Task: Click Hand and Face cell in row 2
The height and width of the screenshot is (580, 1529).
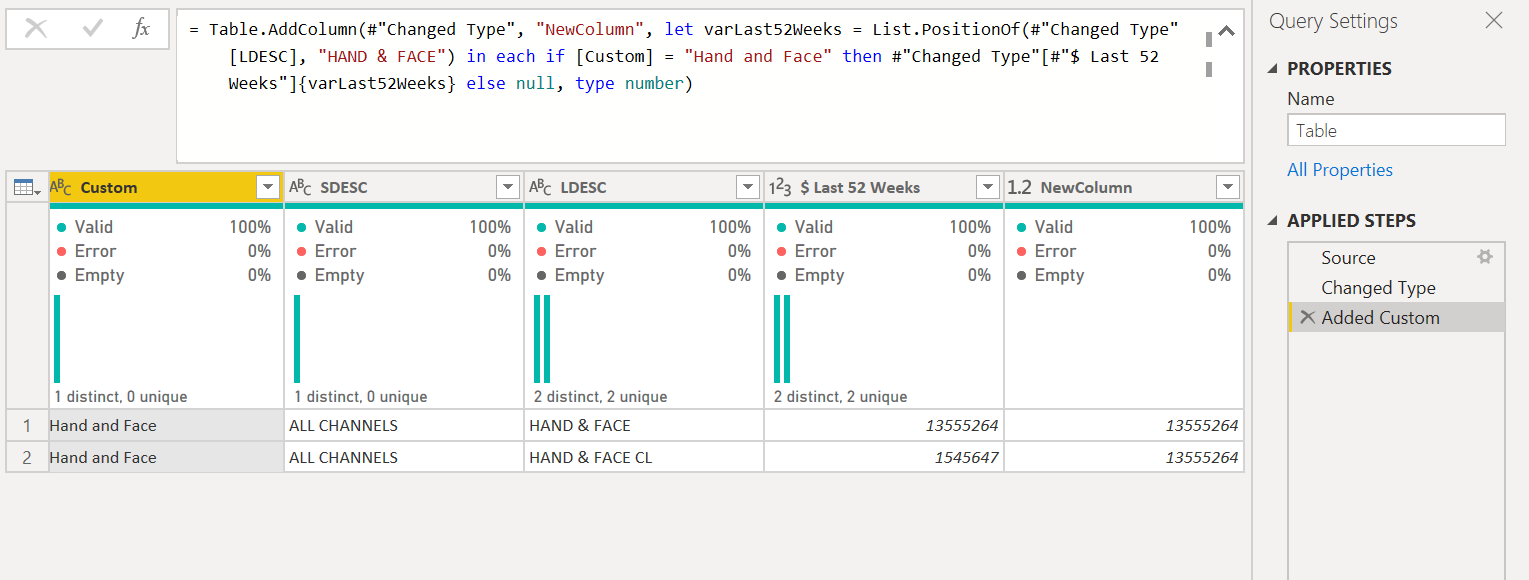Action: click(166, 457)
